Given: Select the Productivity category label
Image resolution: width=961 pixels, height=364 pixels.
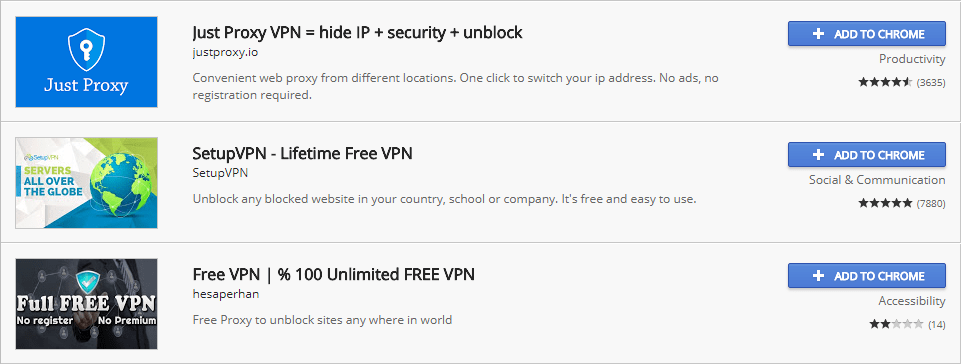Looking at the screenshot, I should coord(912,59).
